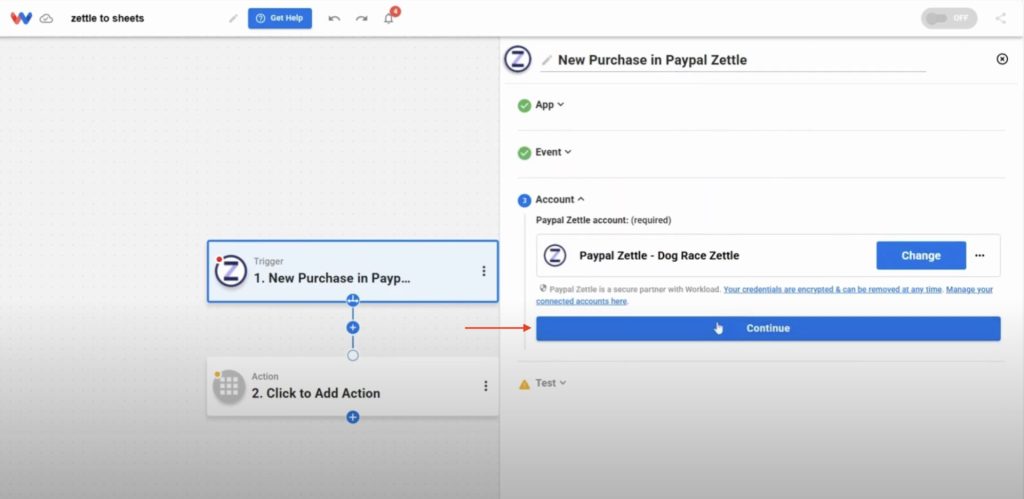Image resolution: width=1024 pixels, height=499 pixels.
Task: Open the notifications bell
Action: 389,18
